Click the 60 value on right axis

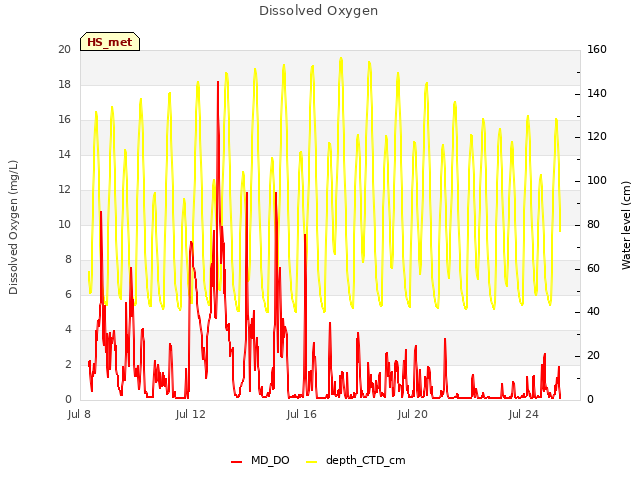pyautogui.click(x=593, y=269)
